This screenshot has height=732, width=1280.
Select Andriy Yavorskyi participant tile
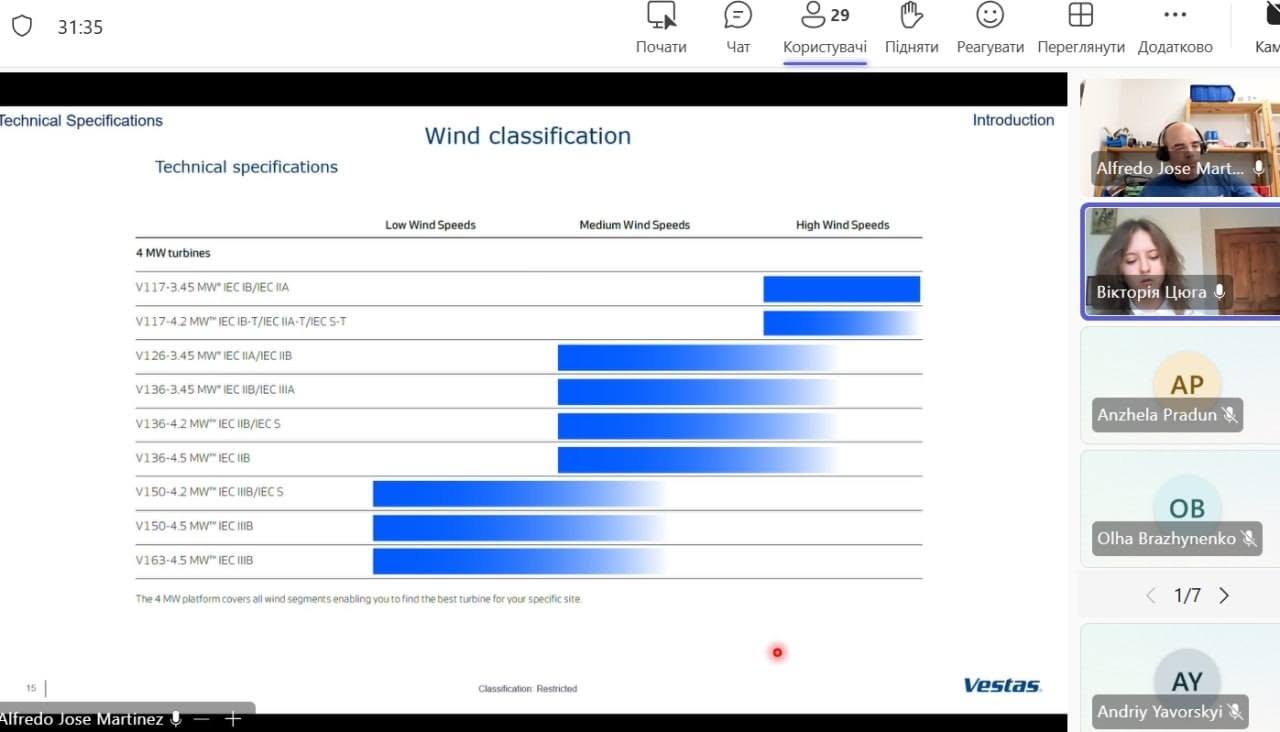(1180, 677)
